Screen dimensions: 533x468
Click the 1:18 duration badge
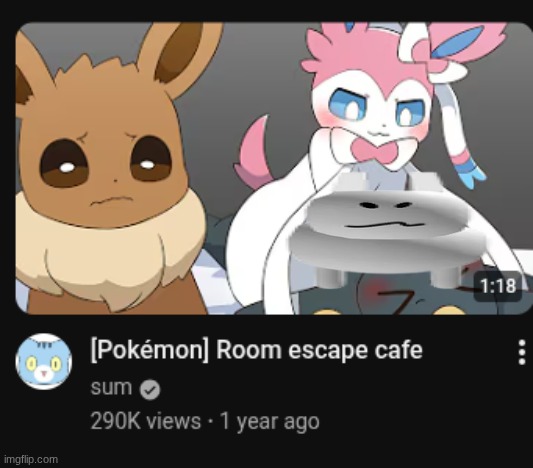tap(498, 286)
